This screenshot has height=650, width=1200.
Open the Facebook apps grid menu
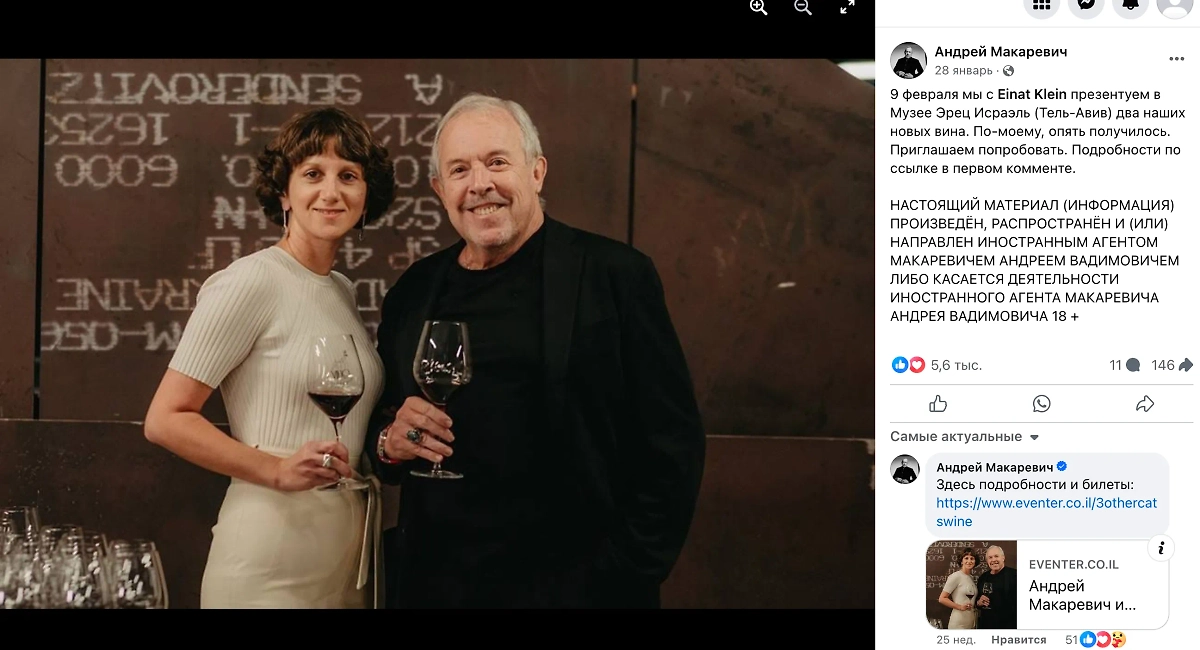coord(1041,5)
